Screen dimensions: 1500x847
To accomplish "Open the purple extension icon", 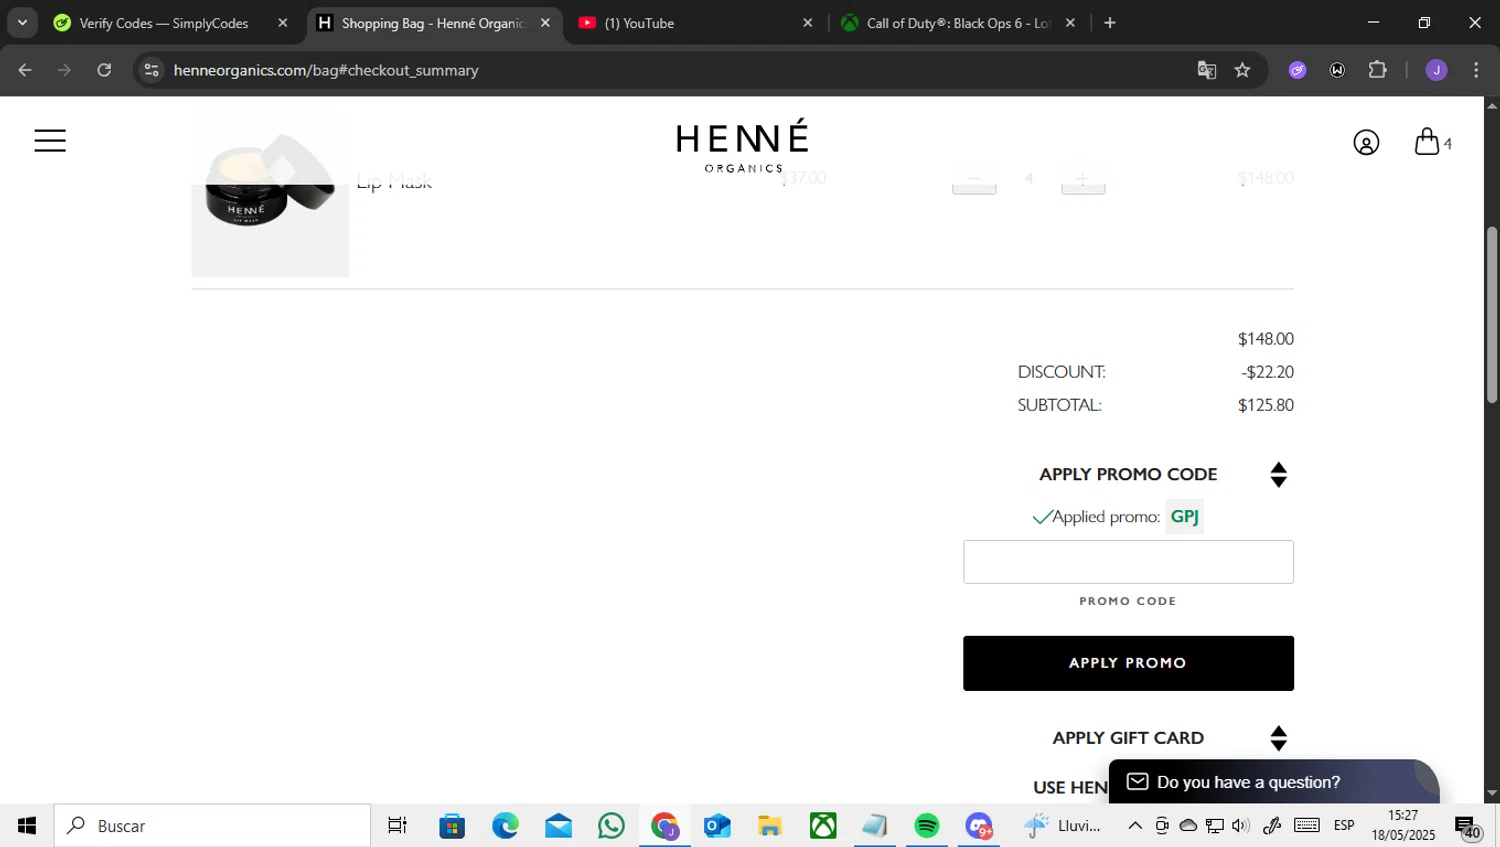I will pyautogui.click(x=1298, y=70).
